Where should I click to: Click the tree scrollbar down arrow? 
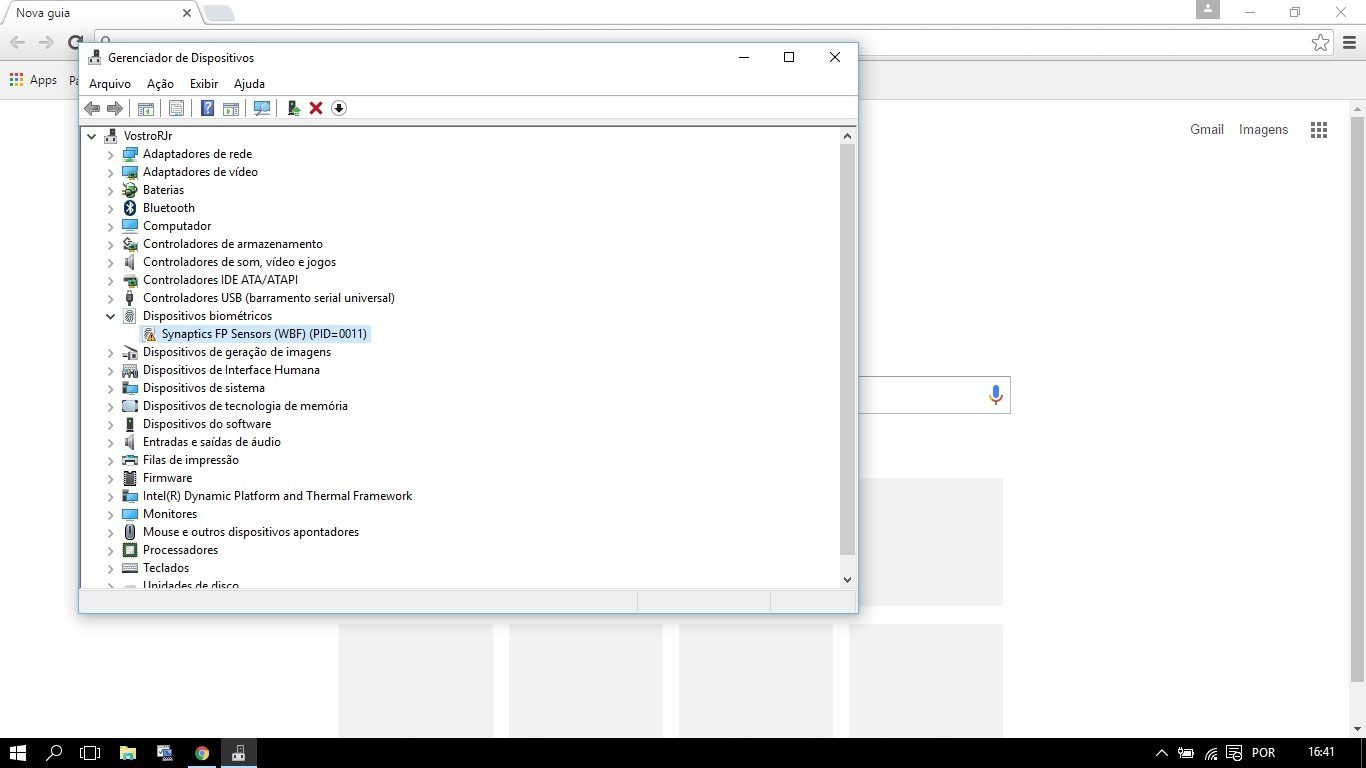click(x=847, y=579)
